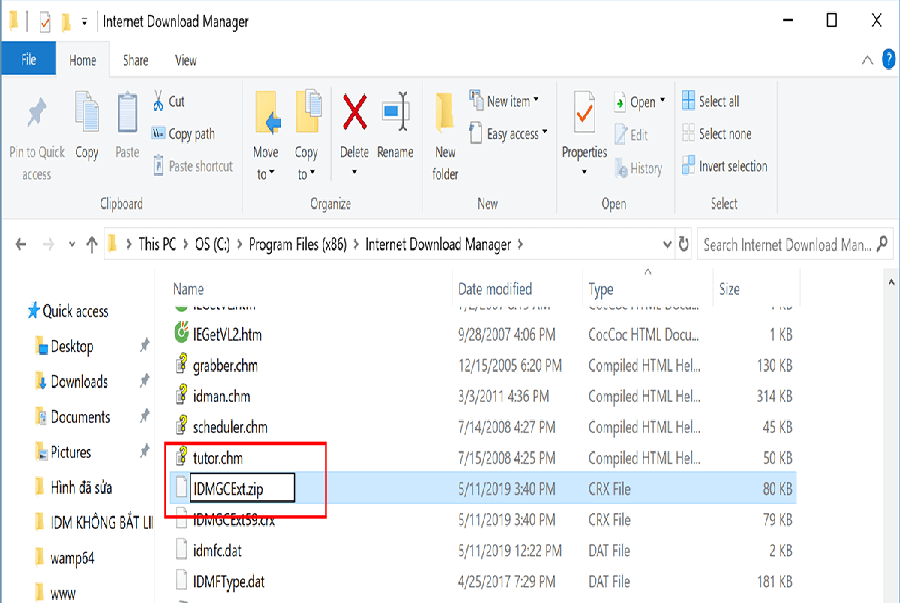Image resolution: width=900 pixels, height=603 pixels.
Task: Open the wamp64 sidebar folder
Action: click(x=64, y=558)
